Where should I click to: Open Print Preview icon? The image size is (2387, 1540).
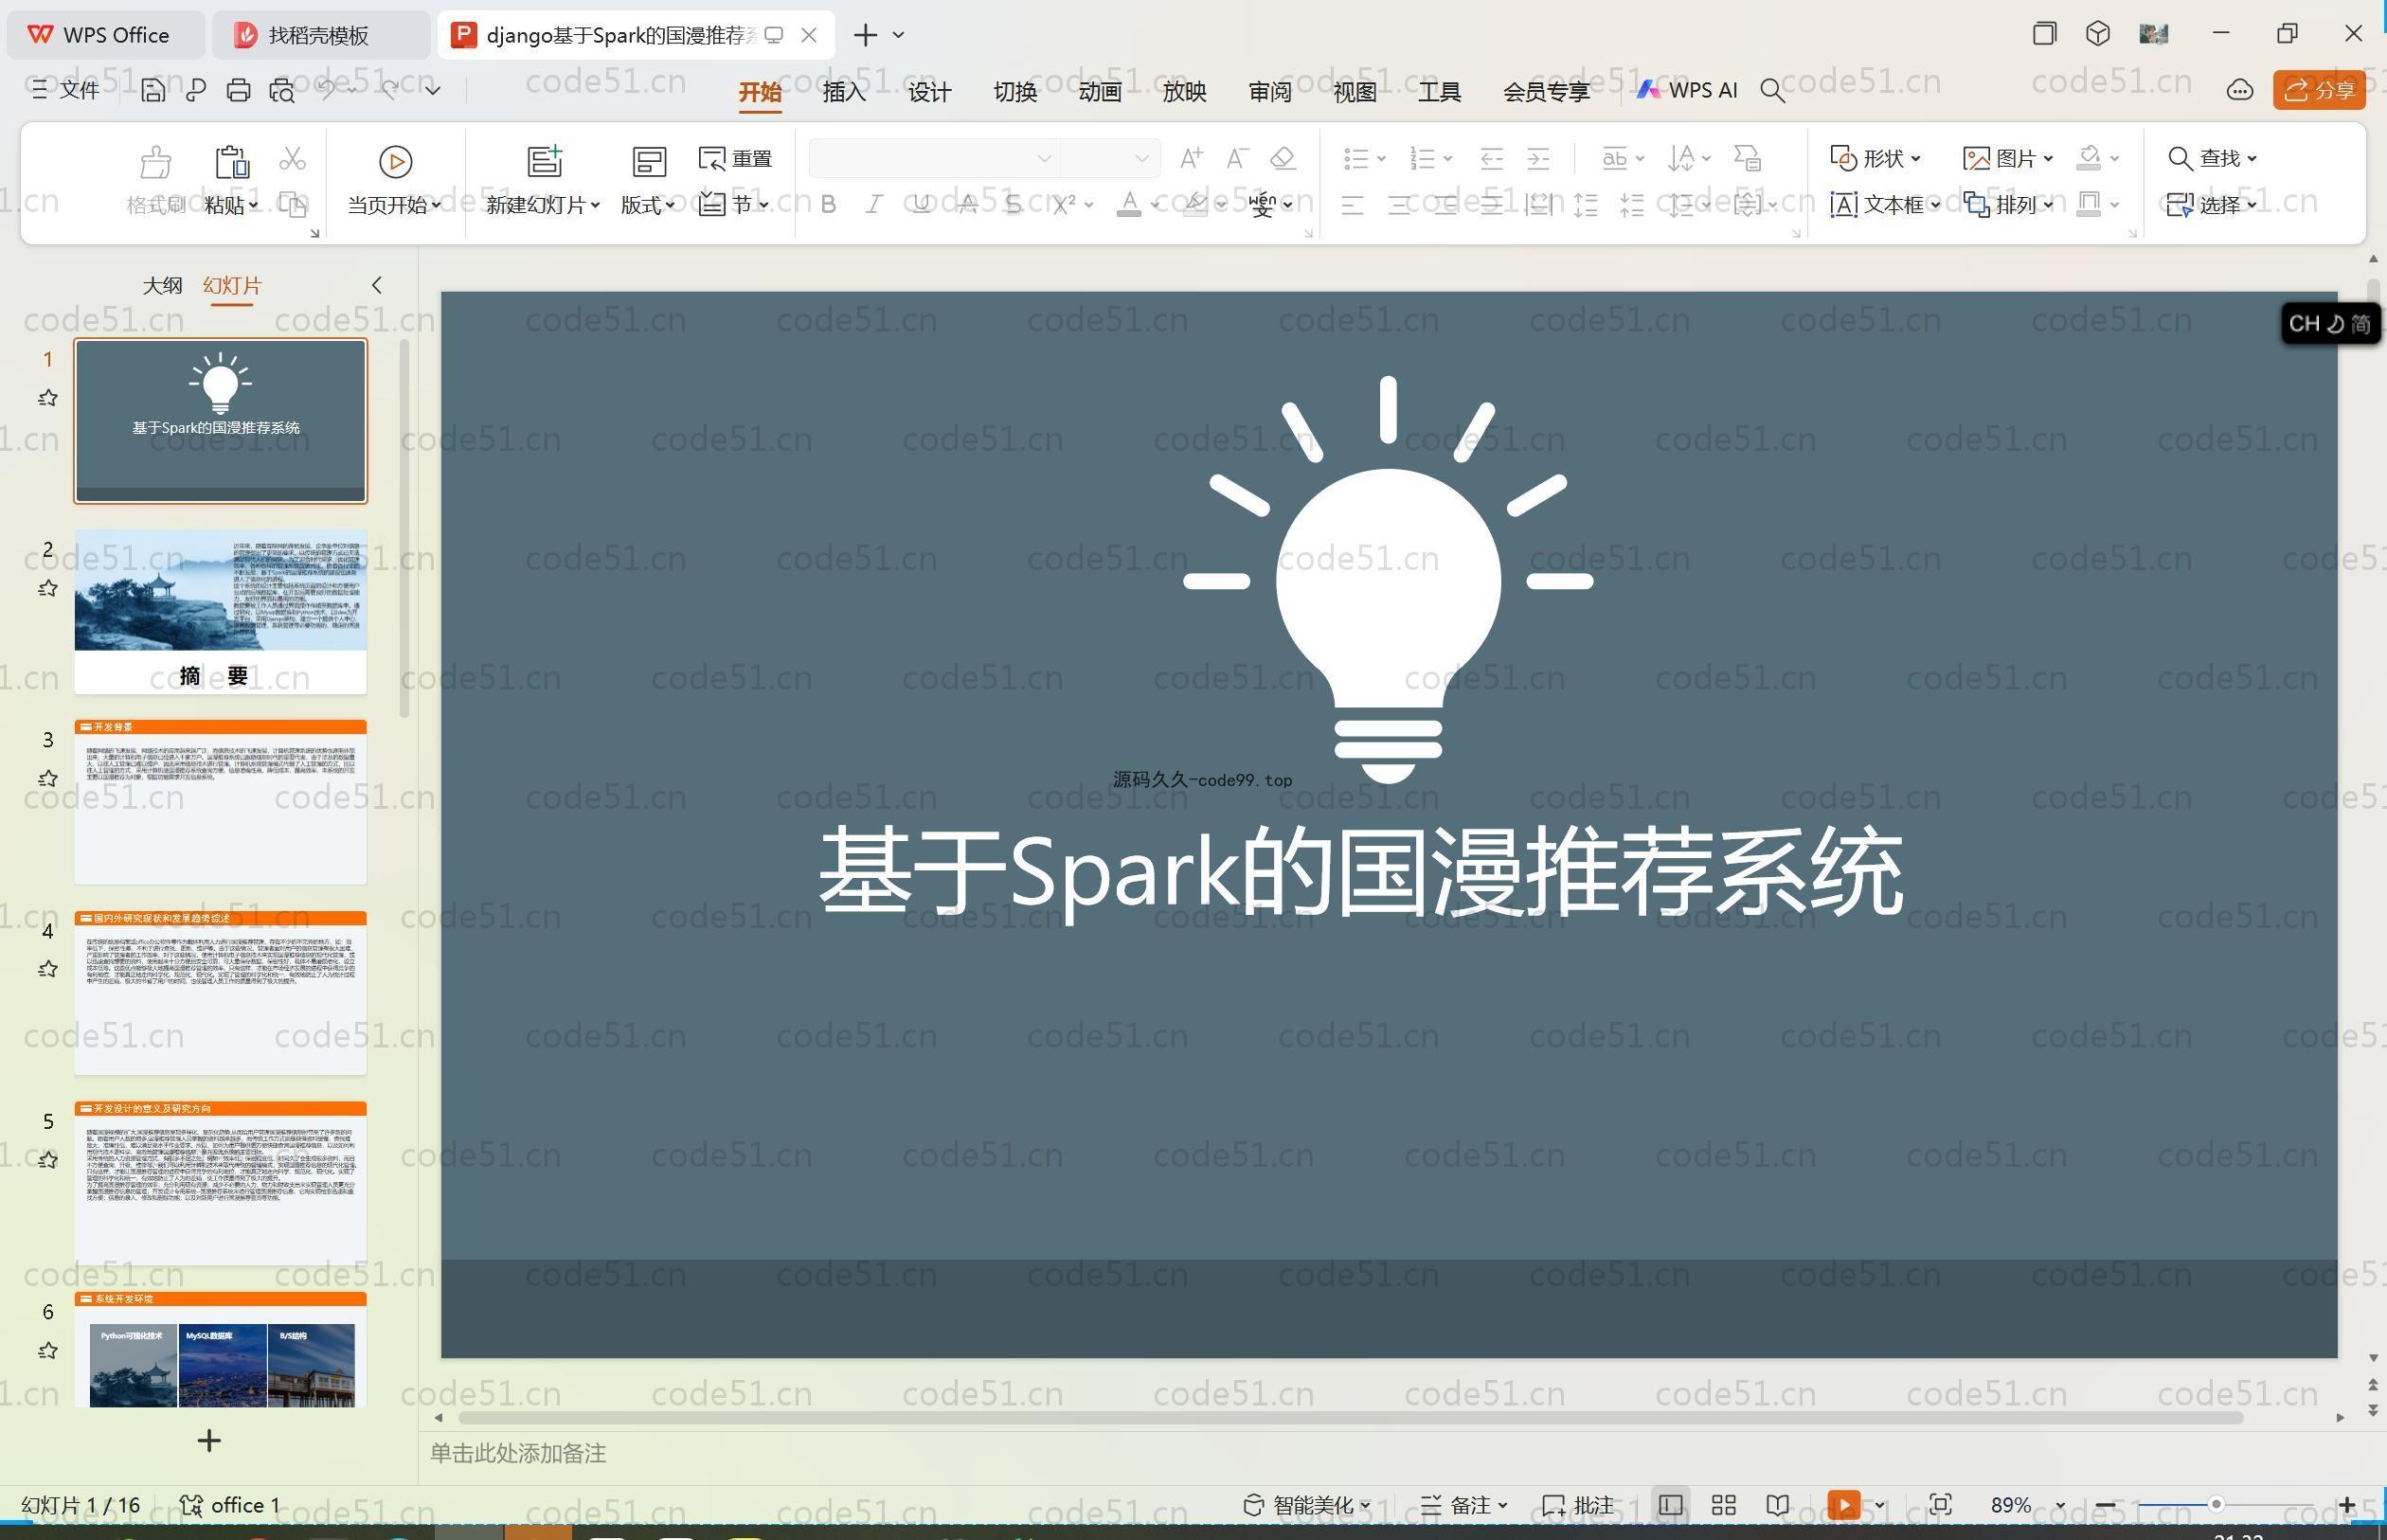click(282, 90)
